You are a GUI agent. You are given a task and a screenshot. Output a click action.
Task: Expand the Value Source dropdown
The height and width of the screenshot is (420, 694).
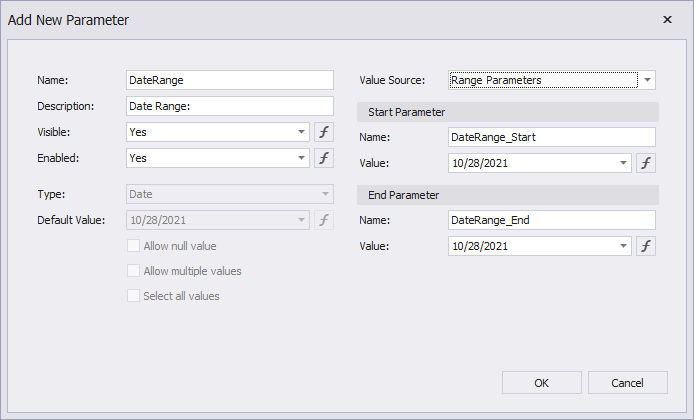[x=647, y=80]
